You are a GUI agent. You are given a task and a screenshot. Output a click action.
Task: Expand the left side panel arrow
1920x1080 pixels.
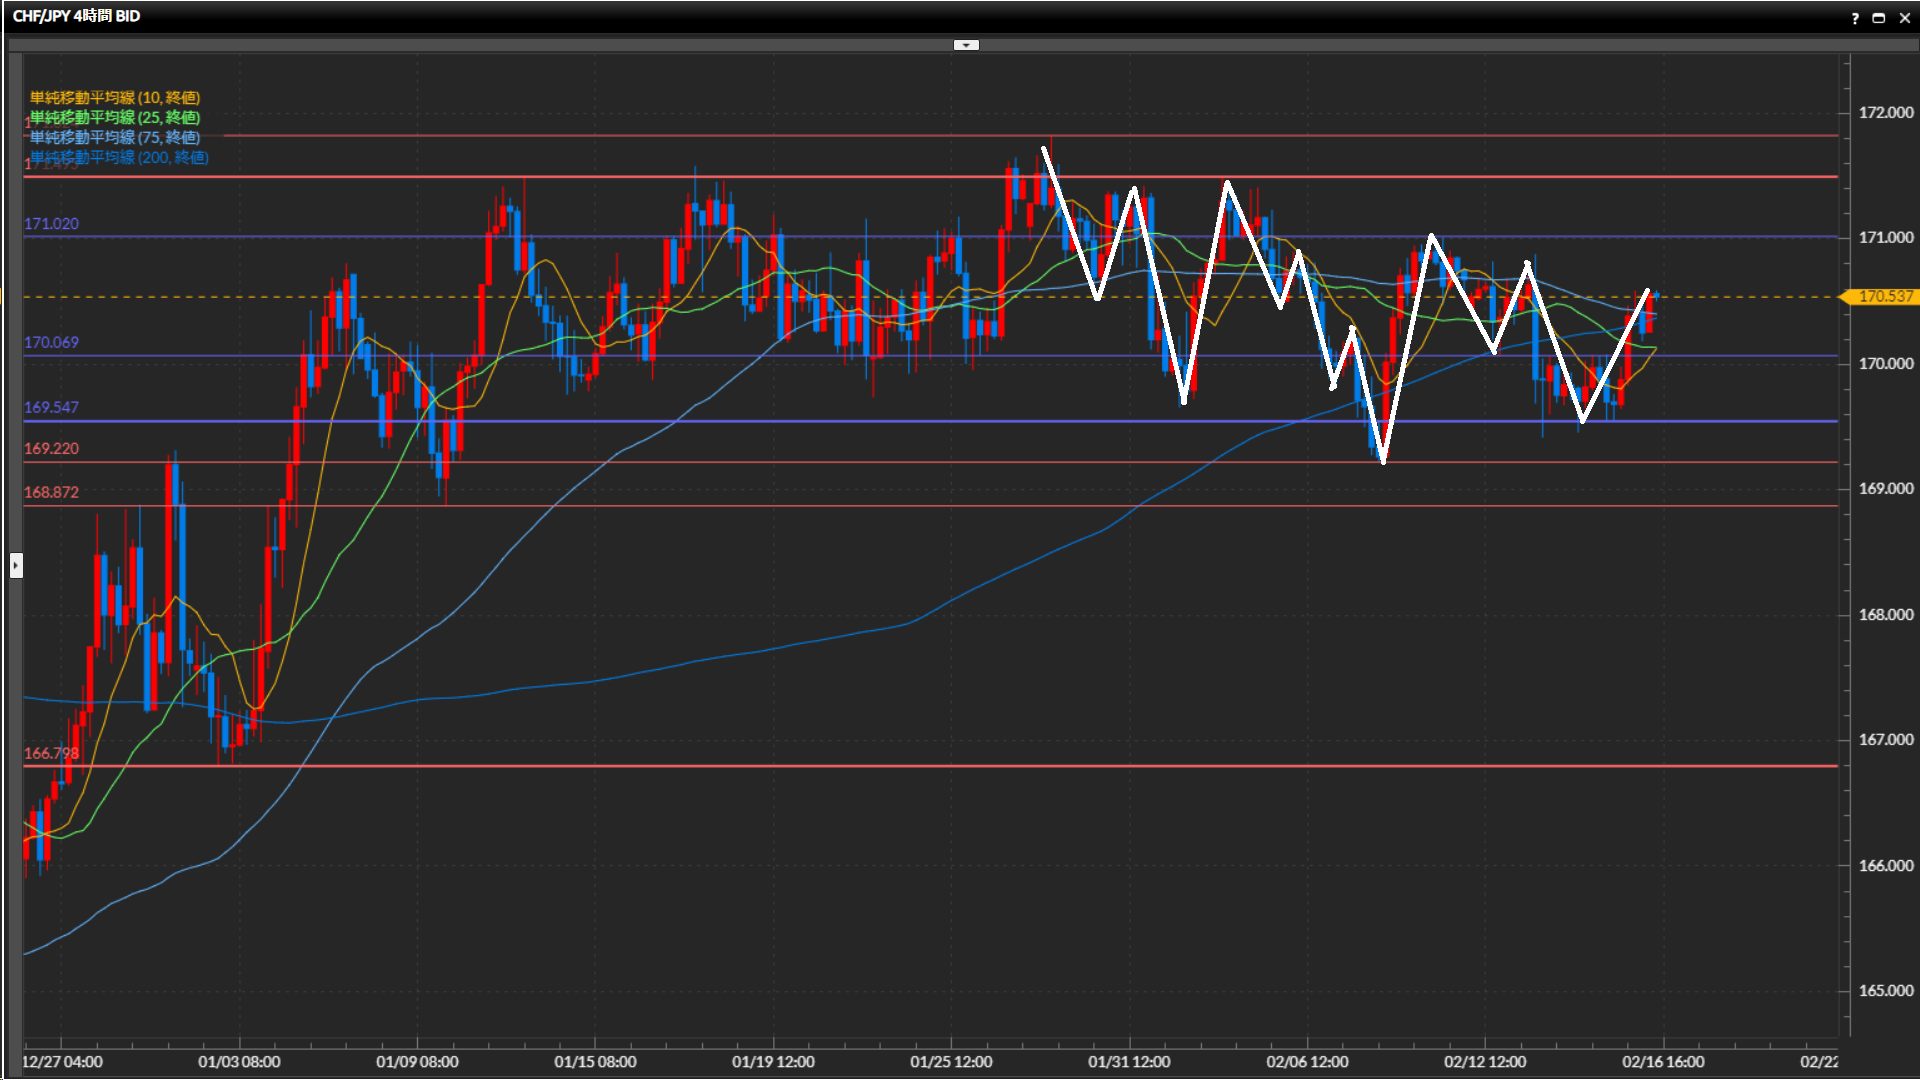16,566
